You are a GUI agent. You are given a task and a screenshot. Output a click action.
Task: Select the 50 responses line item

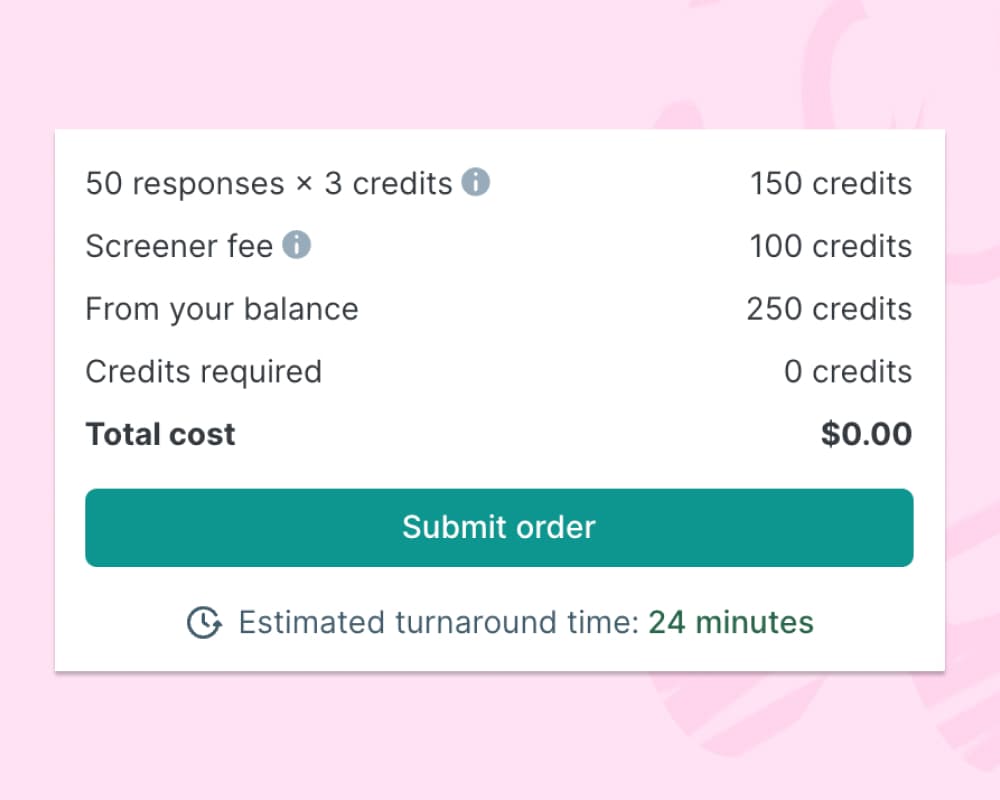pos(267,183)
